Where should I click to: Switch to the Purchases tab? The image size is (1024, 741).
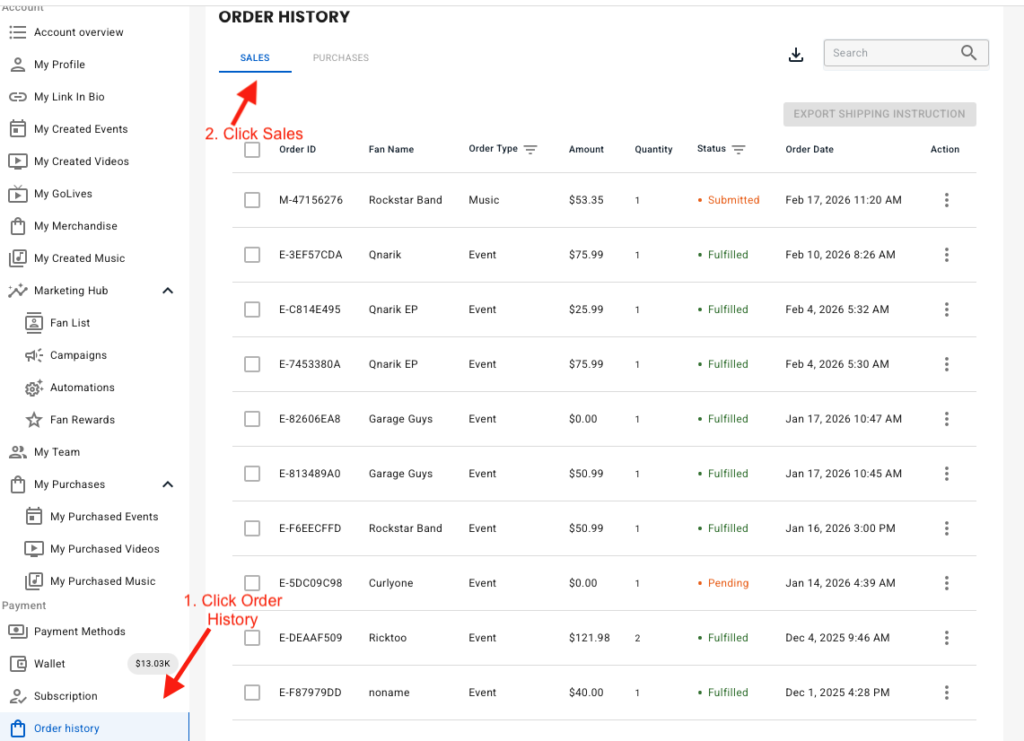click(340, 58)
